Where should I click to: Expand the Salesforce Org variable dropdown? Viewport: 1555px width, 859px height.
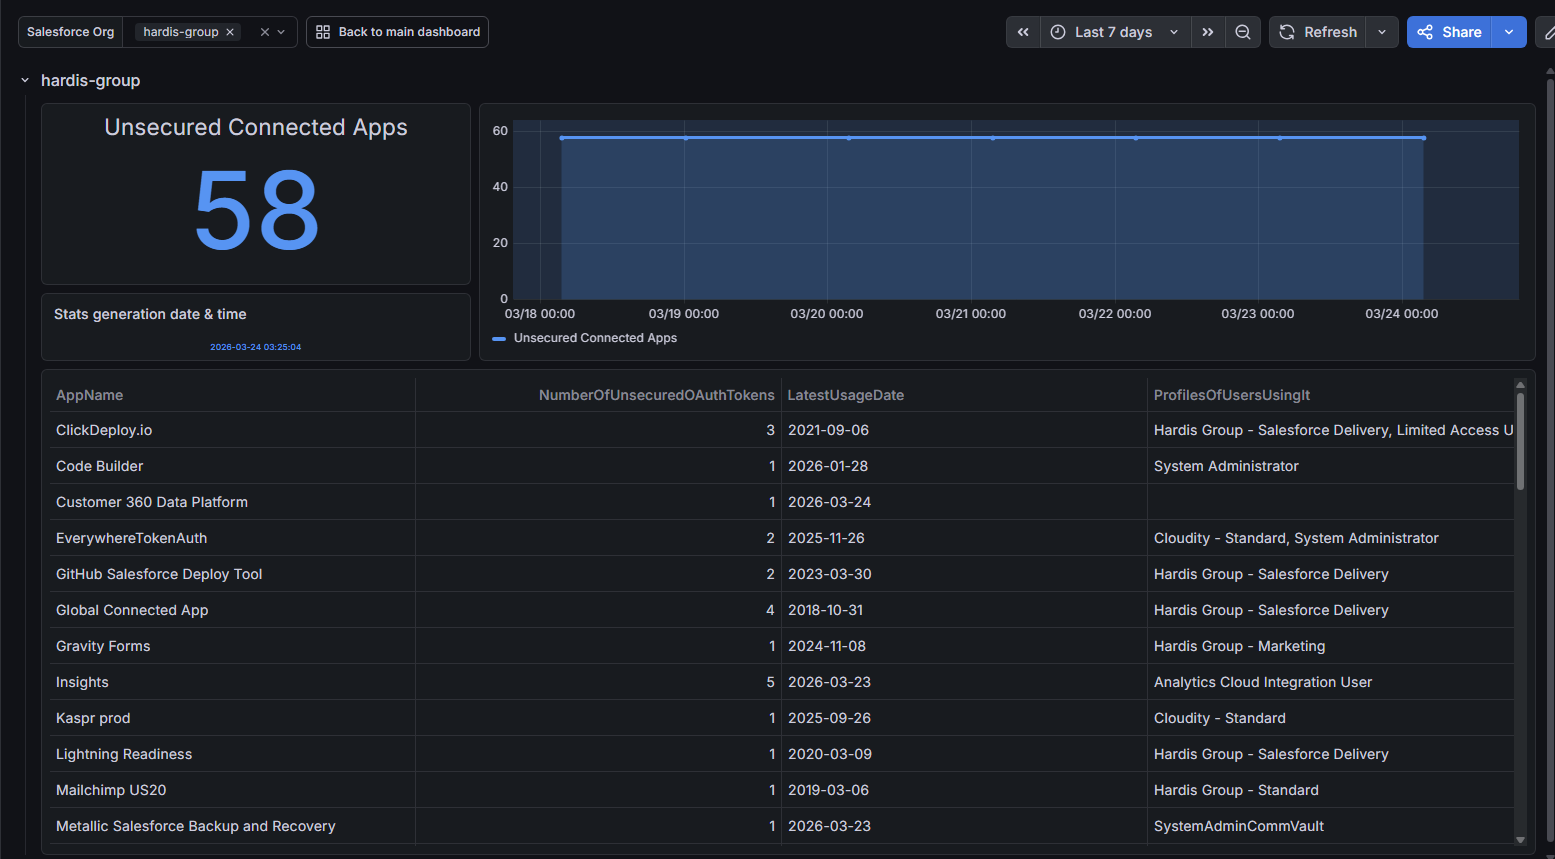pyautogui.click(x=282, y=32)
